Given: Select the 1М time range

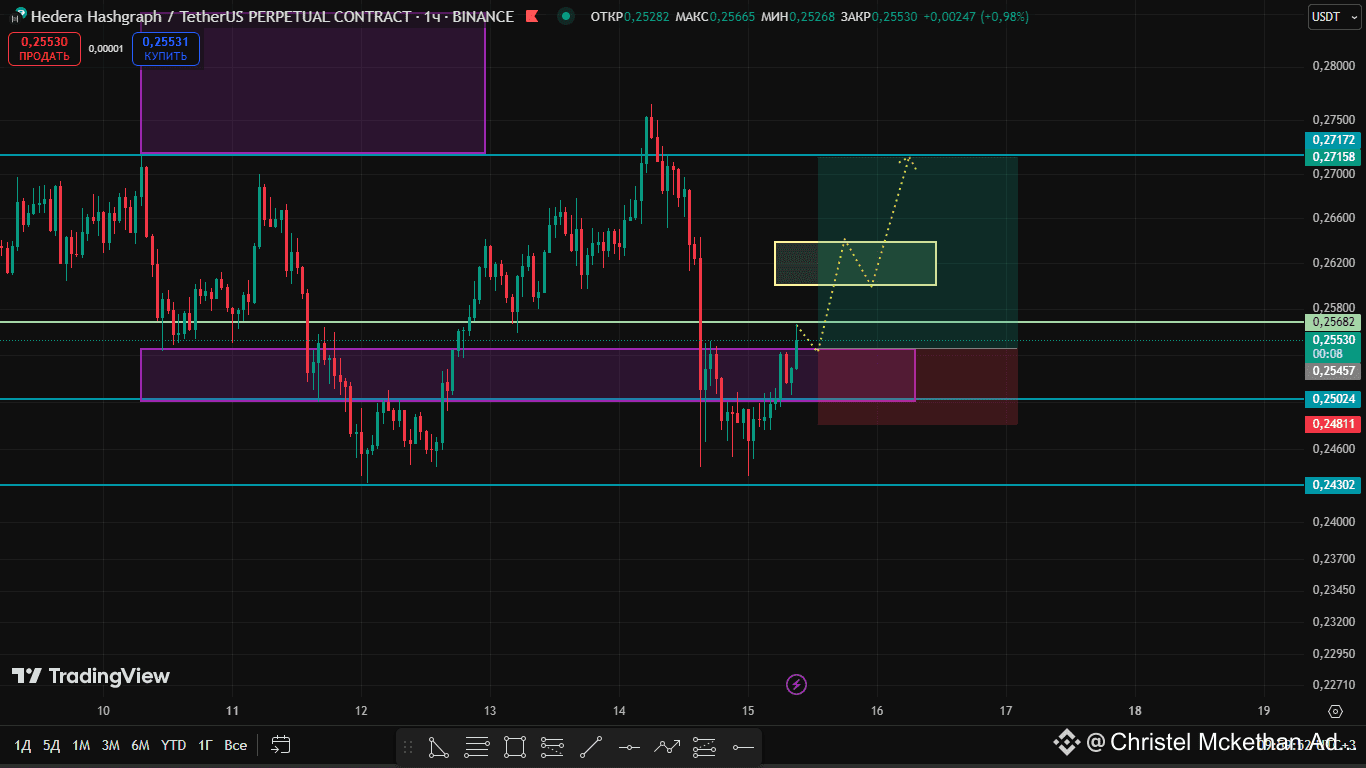Looking at the screenshot, I should [x=81, y=745].
